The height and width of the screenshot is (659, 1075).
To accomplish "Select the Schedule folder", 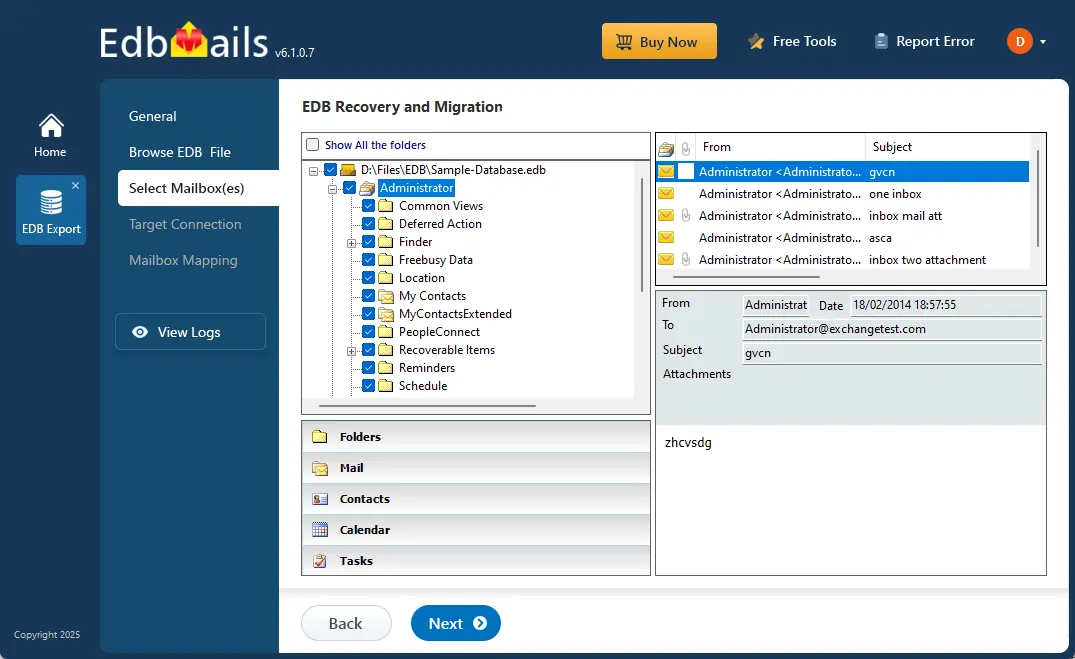I will point(422,385).
